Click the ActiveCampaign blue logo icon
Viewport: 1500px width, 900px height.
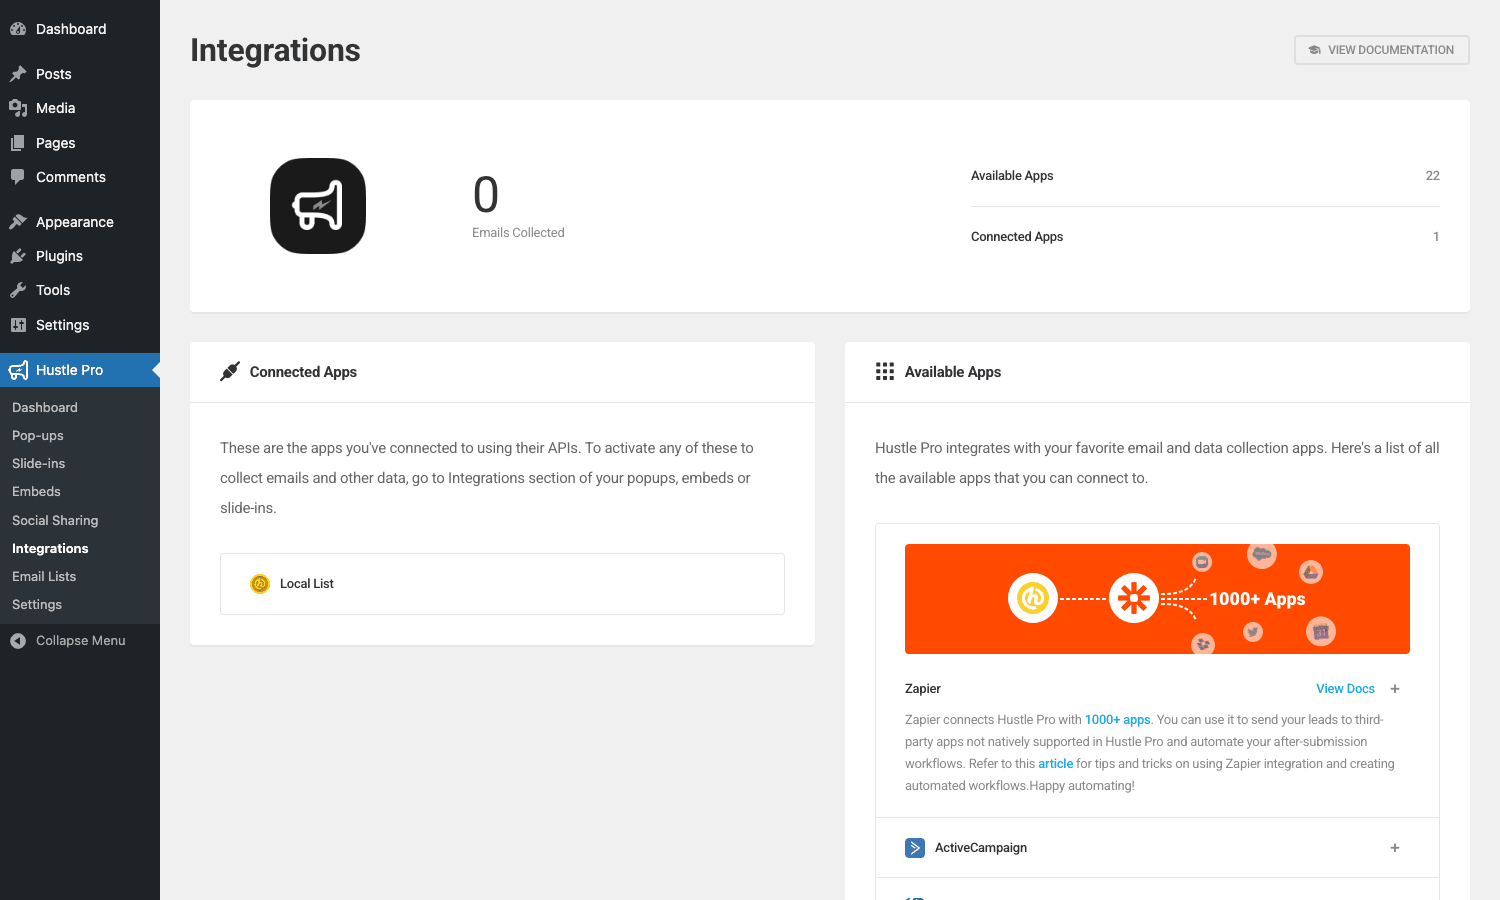(915, 848)
